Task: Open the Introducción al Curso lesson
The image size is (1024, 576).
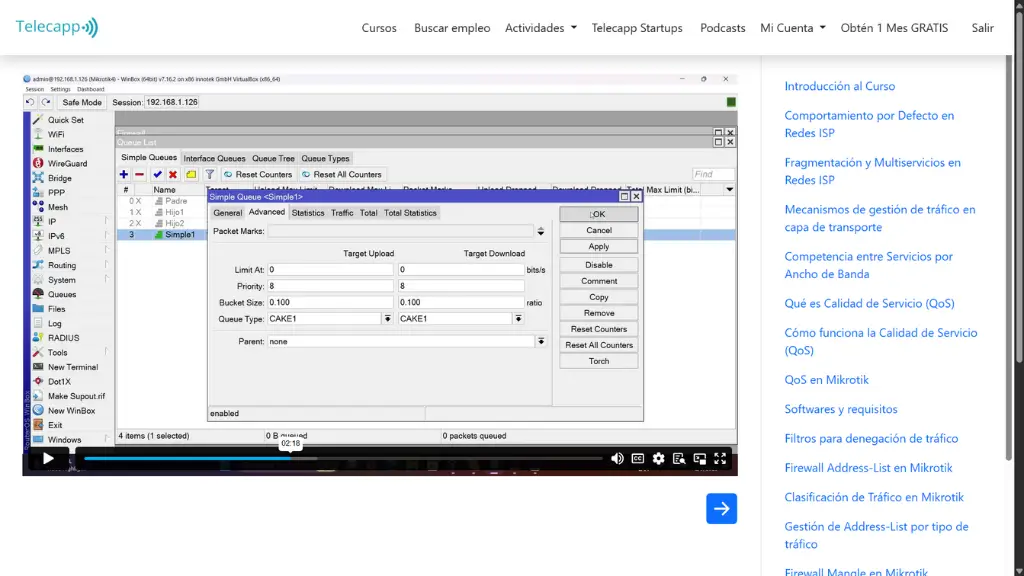Action: pos(839,86)
